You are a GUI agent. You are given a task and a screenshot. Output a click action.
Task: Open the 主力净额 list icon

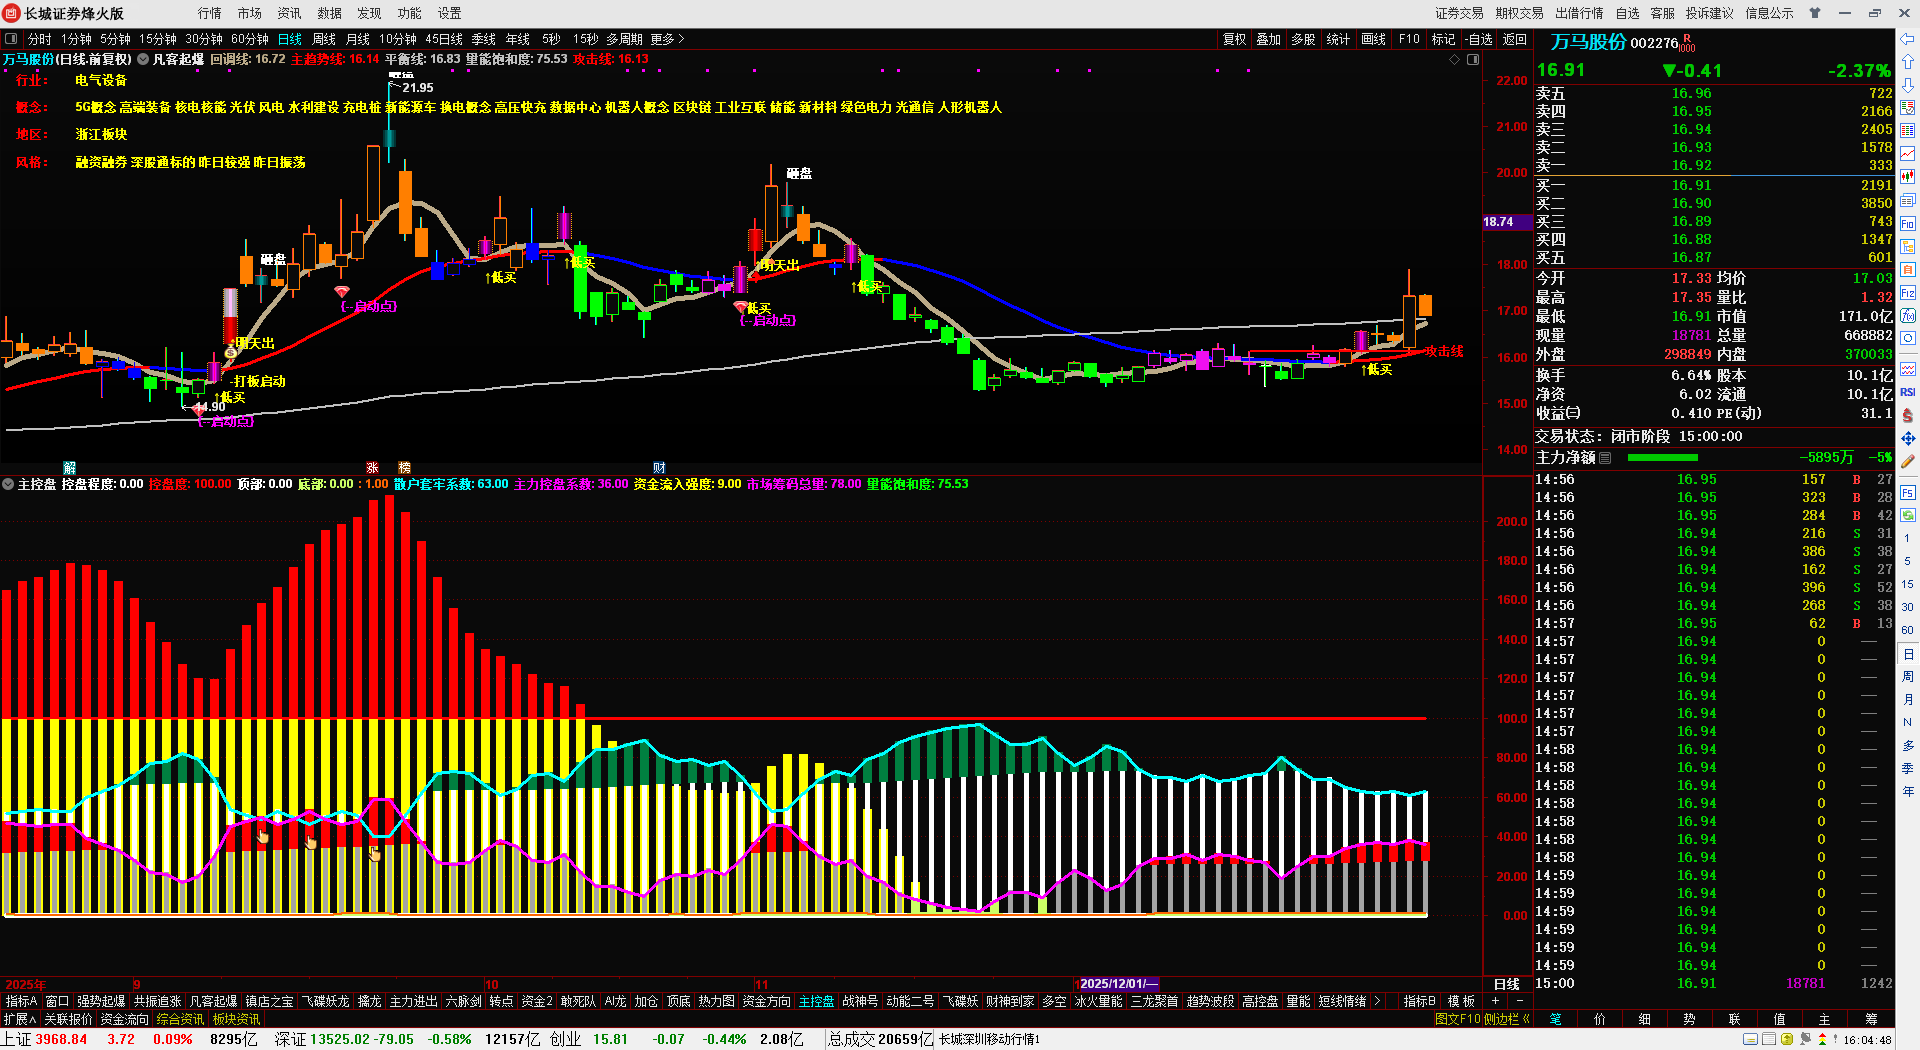coord(1605,458)
